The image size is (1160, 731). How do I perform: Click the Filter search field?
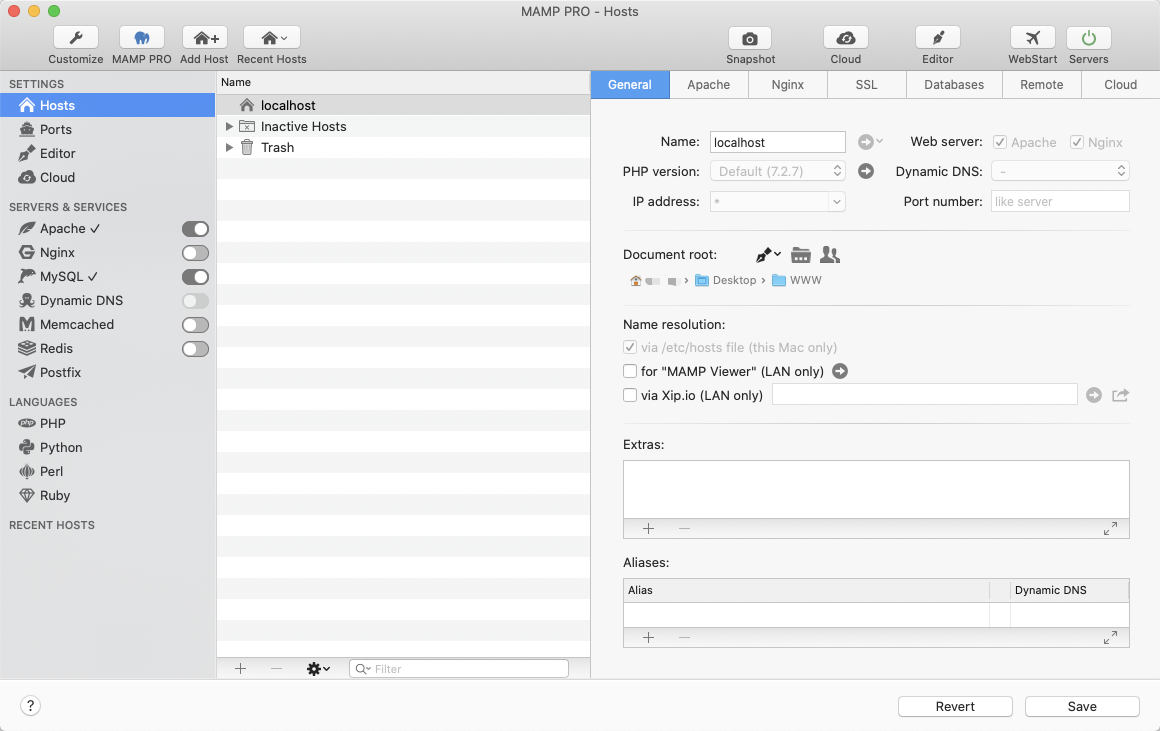tap(459, 669)
